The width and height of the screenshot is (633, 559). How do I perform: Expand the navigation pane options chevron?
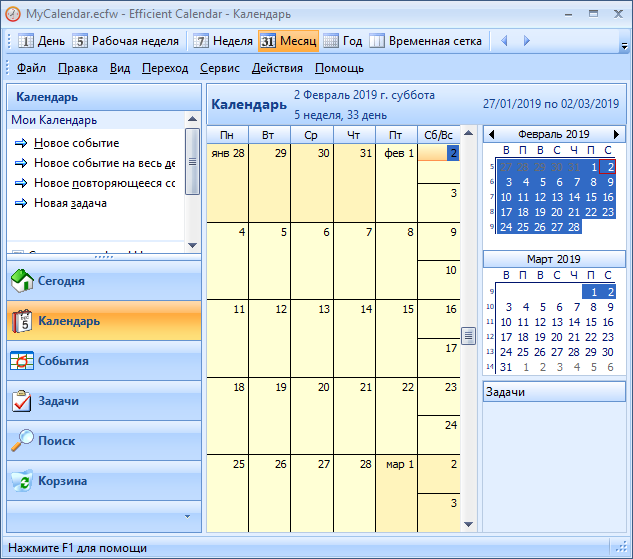coord(185,516)
